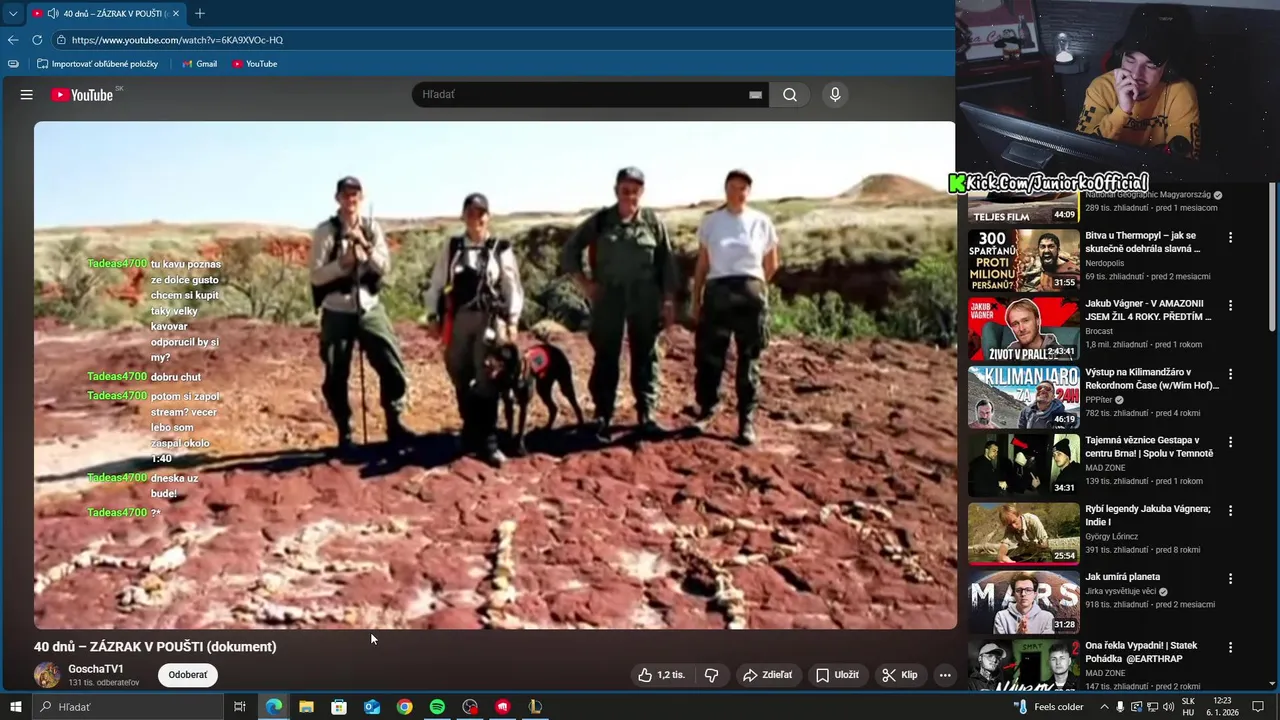Mute the tab via speaker icon
The height and width of the screenshot is (720, 1280).
(x=52, y=13)
